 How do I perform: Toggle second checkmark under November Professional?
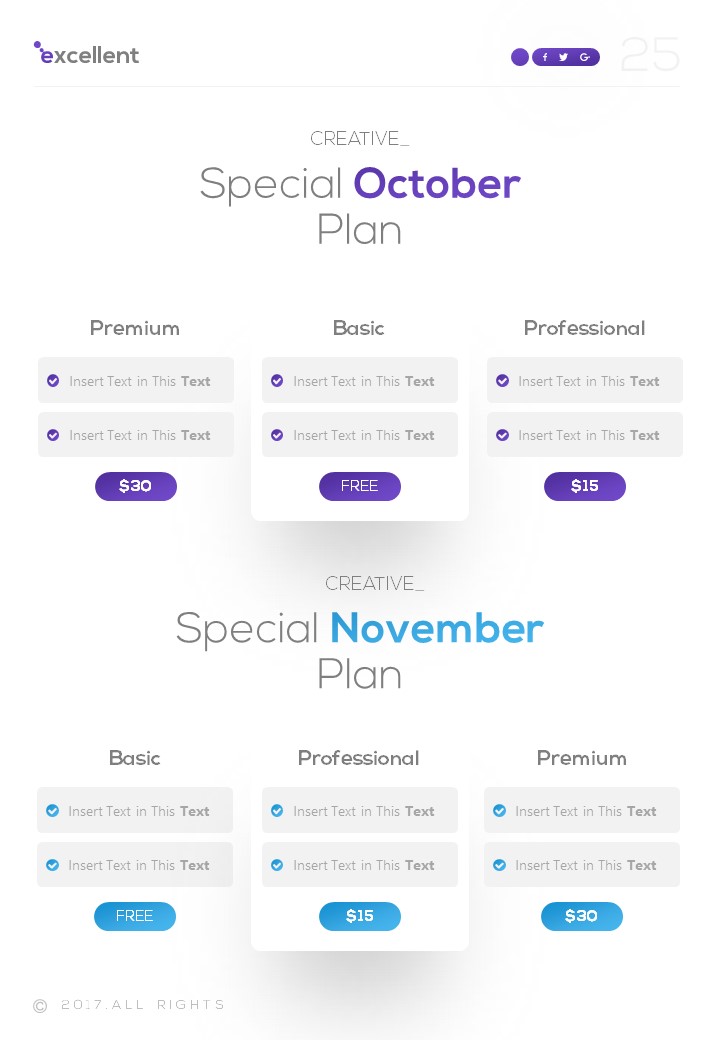277,865
